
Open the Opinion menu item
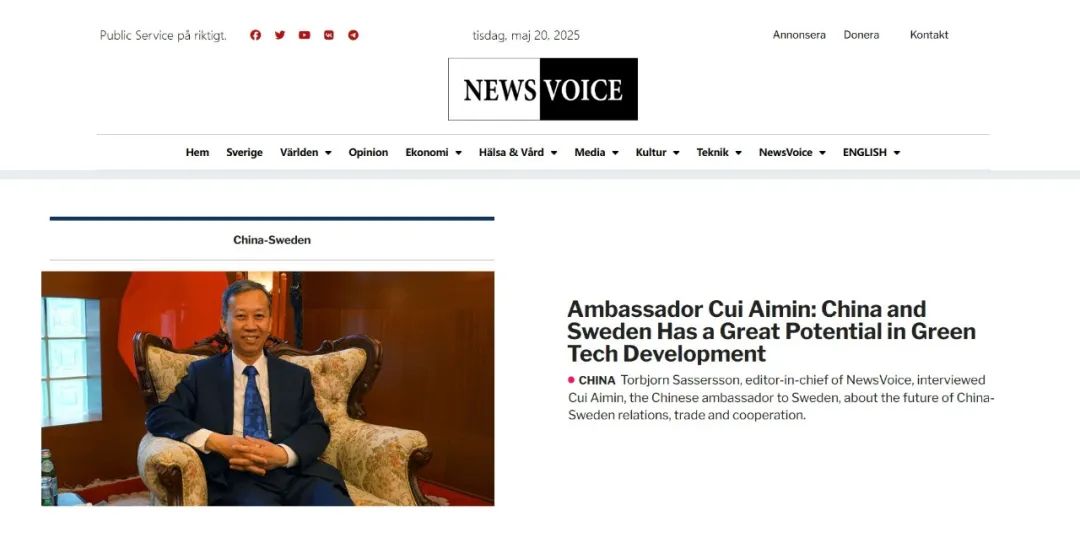(x=368, y=152)
